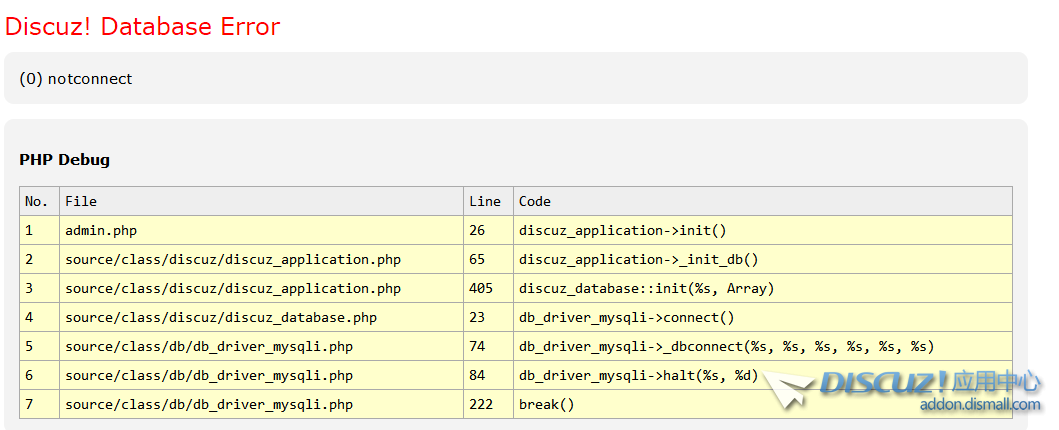Select the admin.php file cell
This screenshot has width=1059, height=430.
coord(101,231)
